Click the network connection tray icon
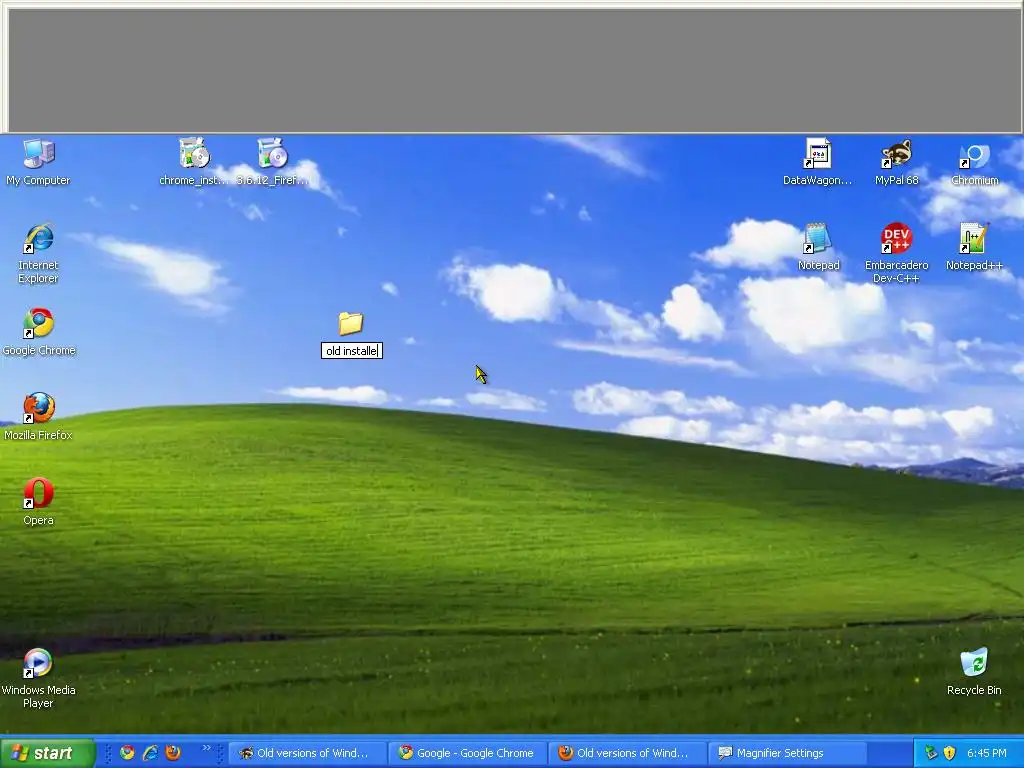The image size is (1024, 768). (931, 753)
